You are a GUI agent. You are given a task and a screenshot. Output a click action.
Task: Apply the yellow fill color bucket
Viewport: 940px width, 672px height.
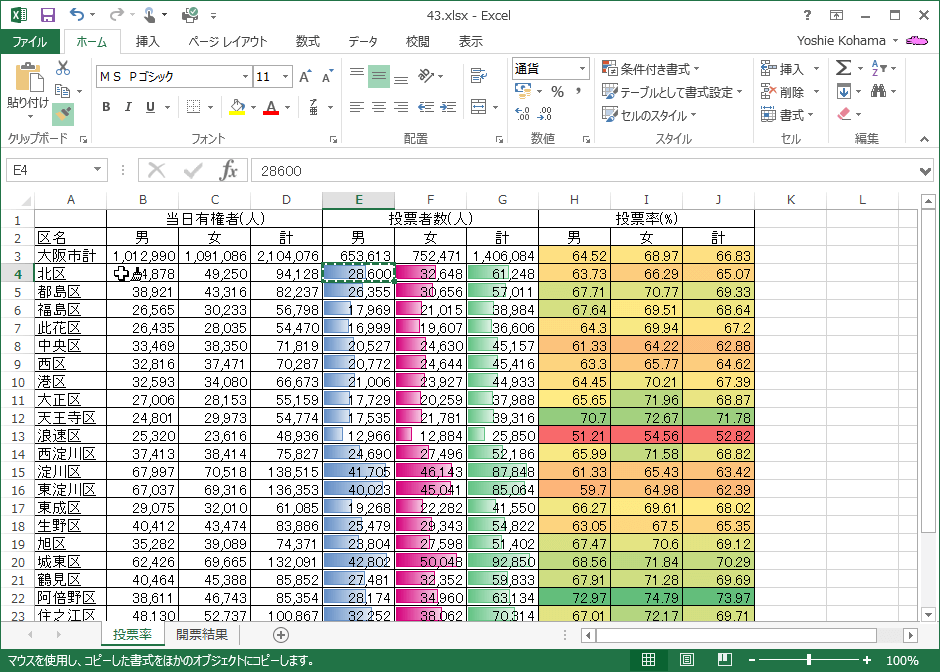[x=237, y=107]
